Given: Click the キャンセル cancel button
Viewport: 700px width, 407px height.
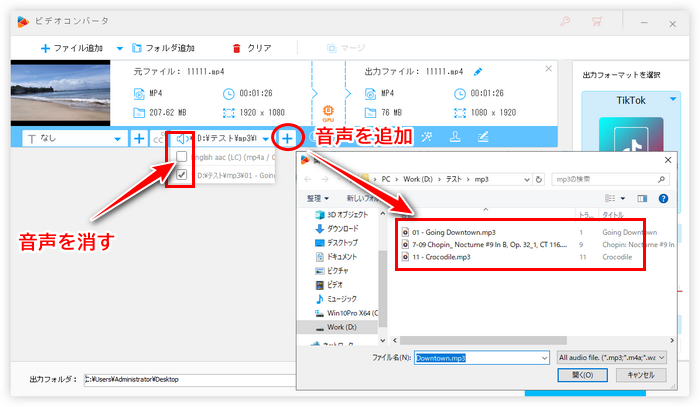Looking at the screenshot, I should pyautogui.click(x=641, y=375).
